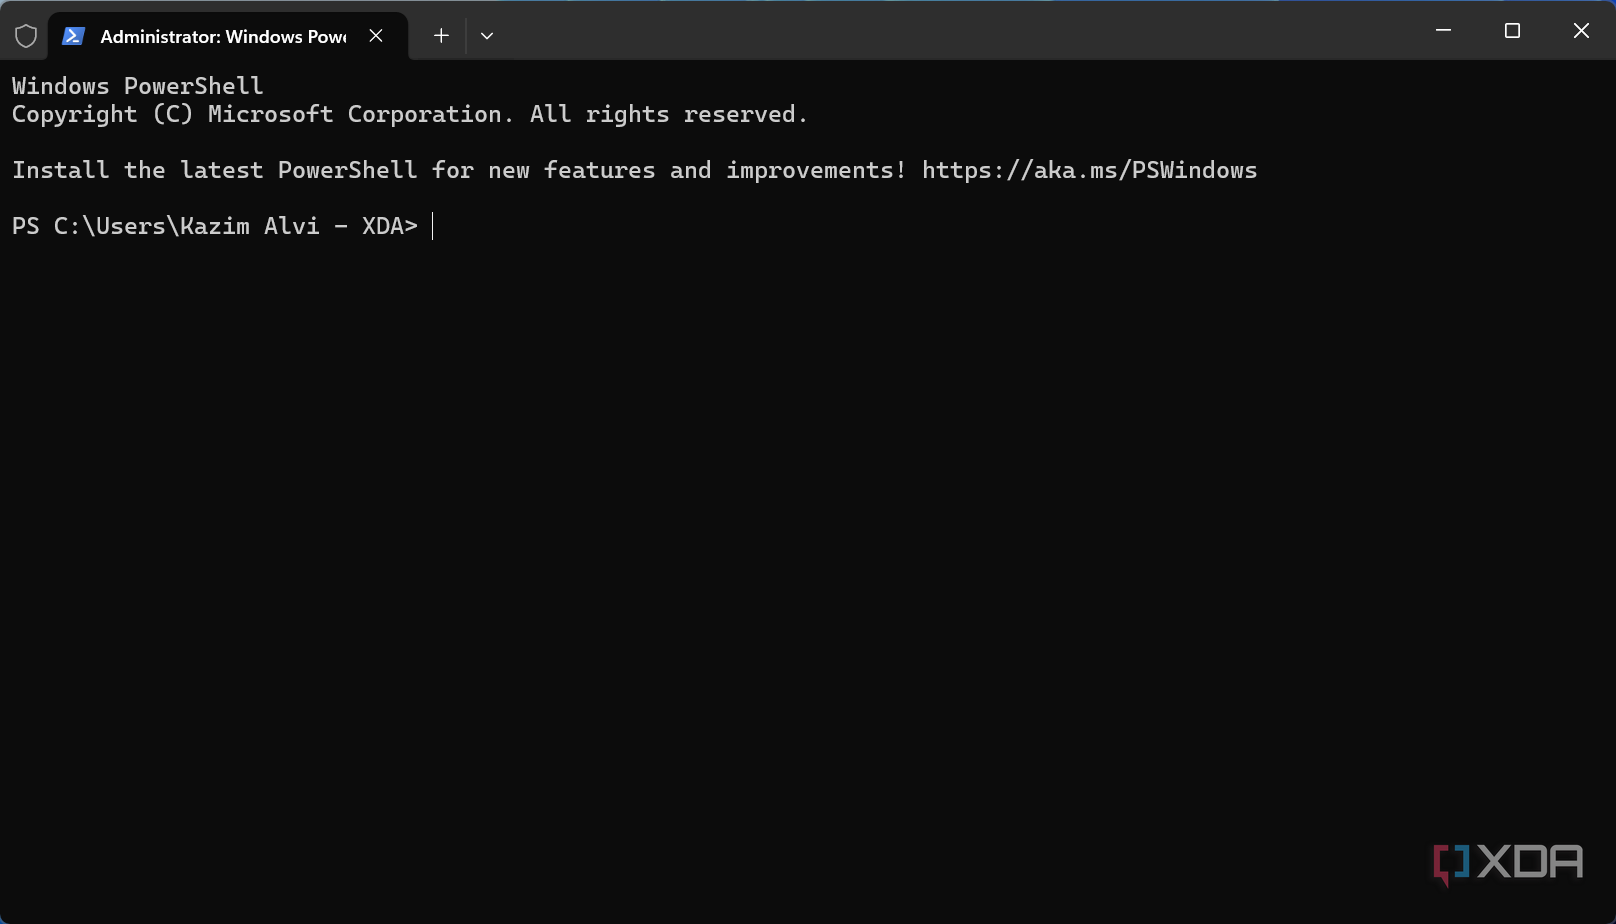Click the "C:\Users\Kazim Alvi" prompt path
1616x924 pixels.
tap(186, 227)
